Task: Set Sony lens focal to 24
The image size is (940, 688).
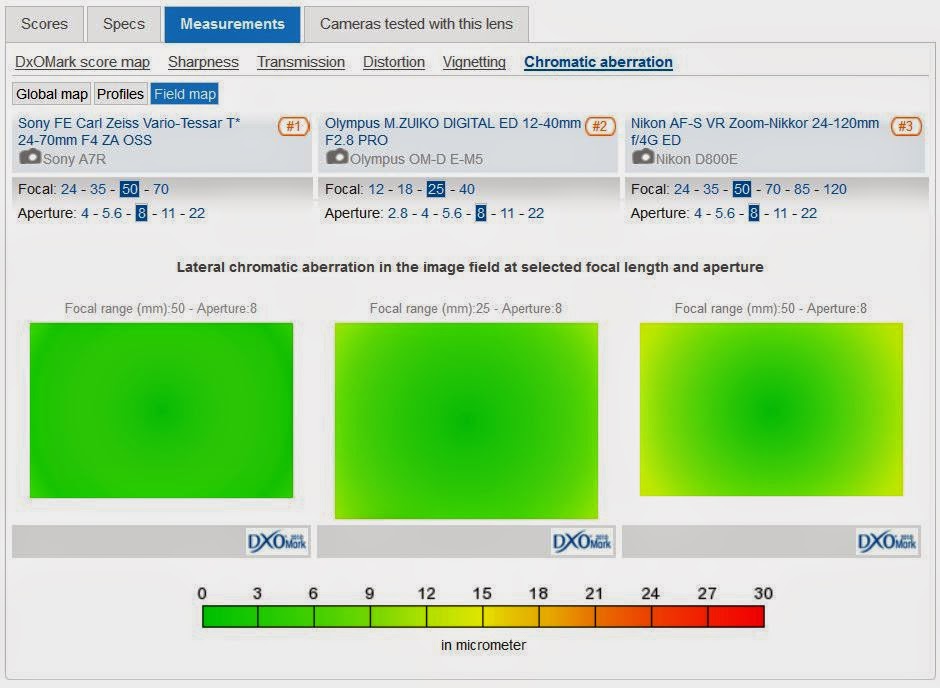Action: pyautogui.click(x=69, y=189)
